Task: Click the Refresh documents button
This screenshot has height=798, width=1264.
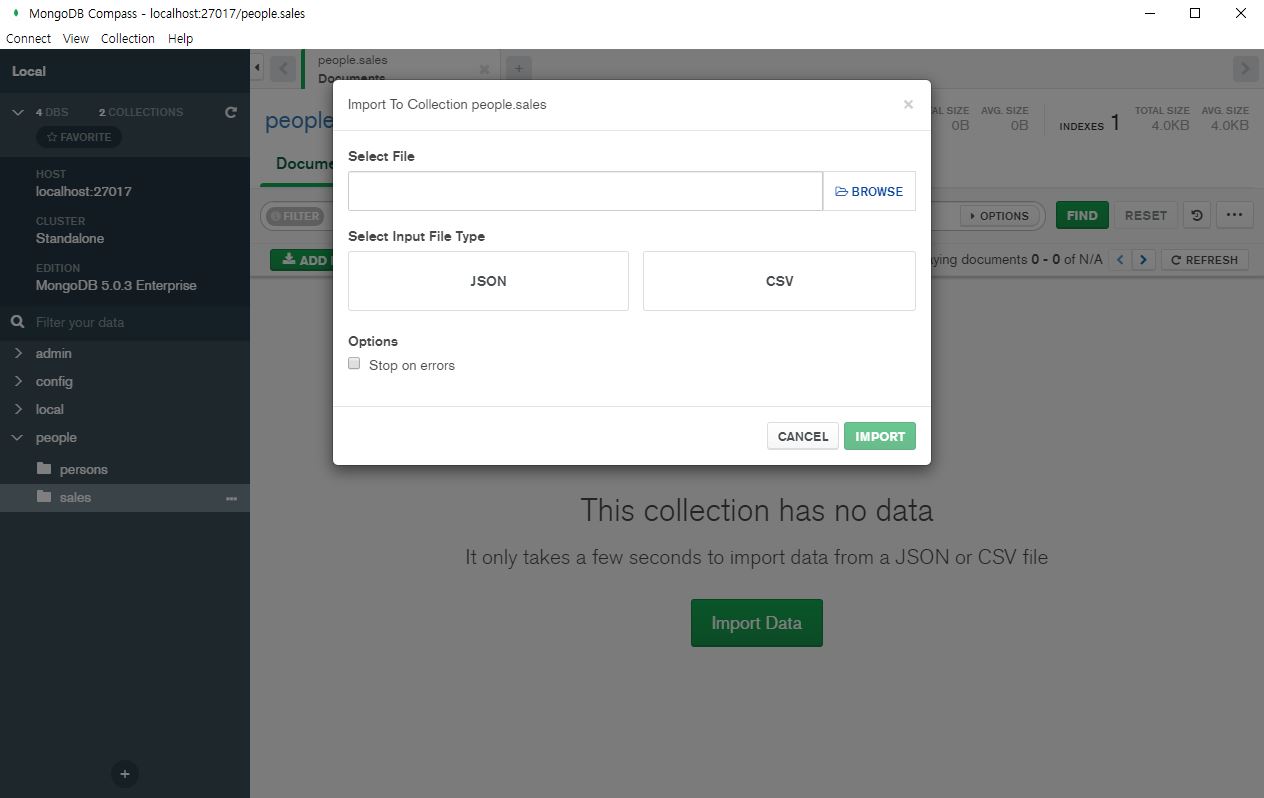Action: tap(1205, 260)
